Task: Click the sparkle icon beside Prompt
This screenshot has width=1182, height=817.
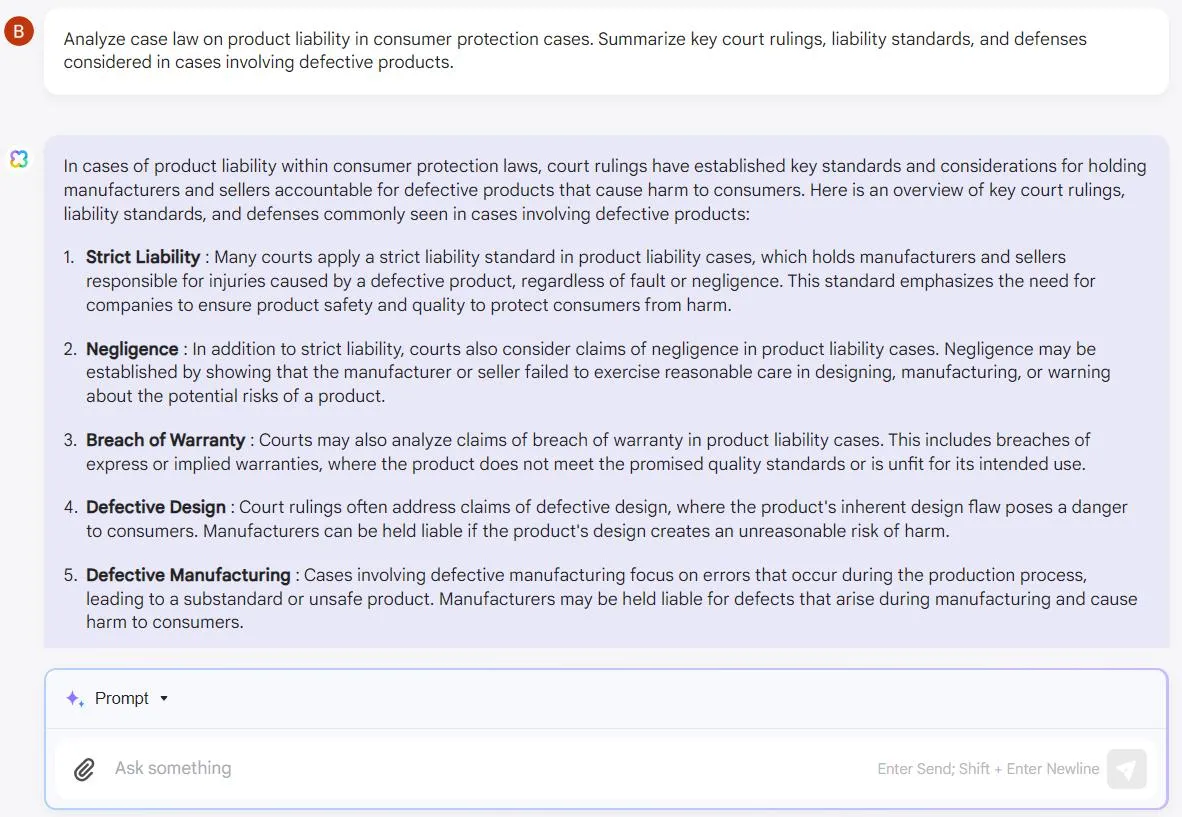Action: tap(75, 699)
